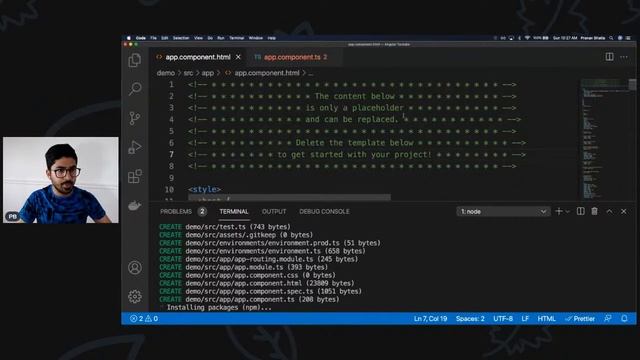Switch to app.component.html tab

tap(198, 57)
